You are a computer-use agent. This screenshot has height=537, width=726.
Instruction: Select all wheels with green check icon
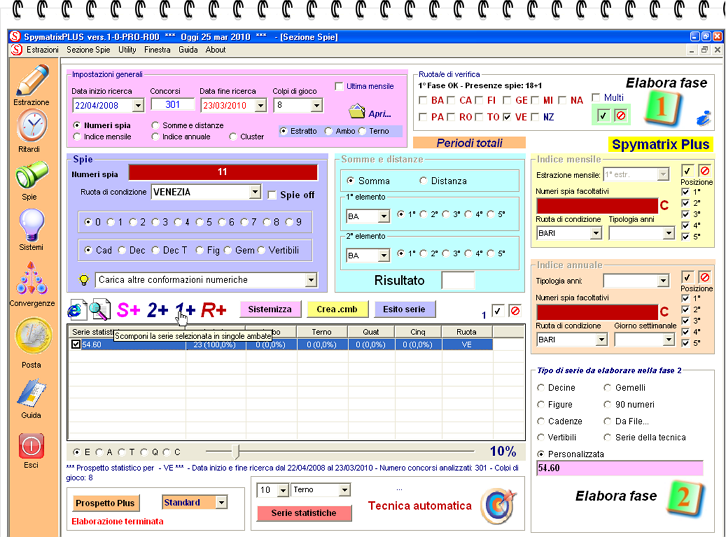[602, 115]
